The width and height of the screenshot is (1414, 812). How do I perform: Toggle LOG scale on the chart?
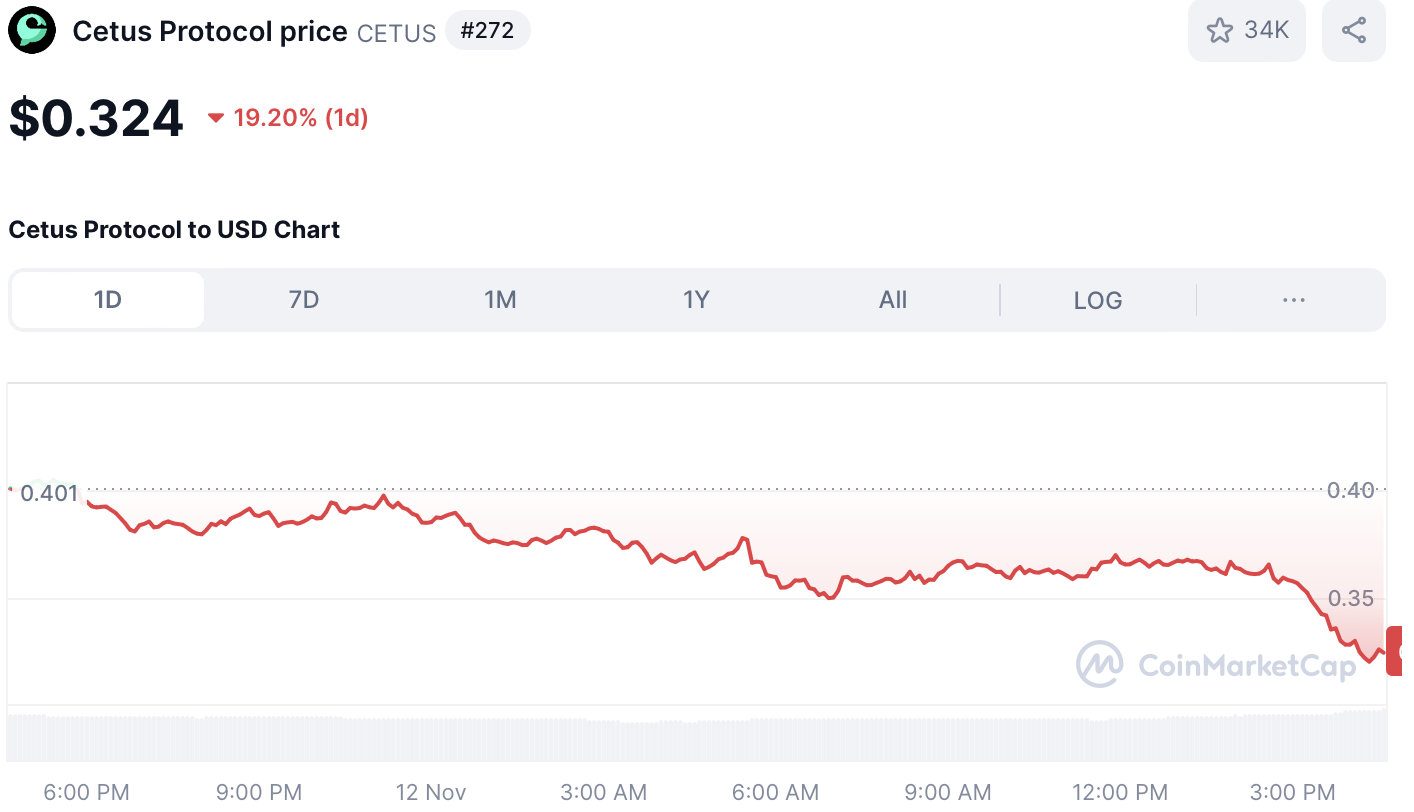click(1097, 300)
